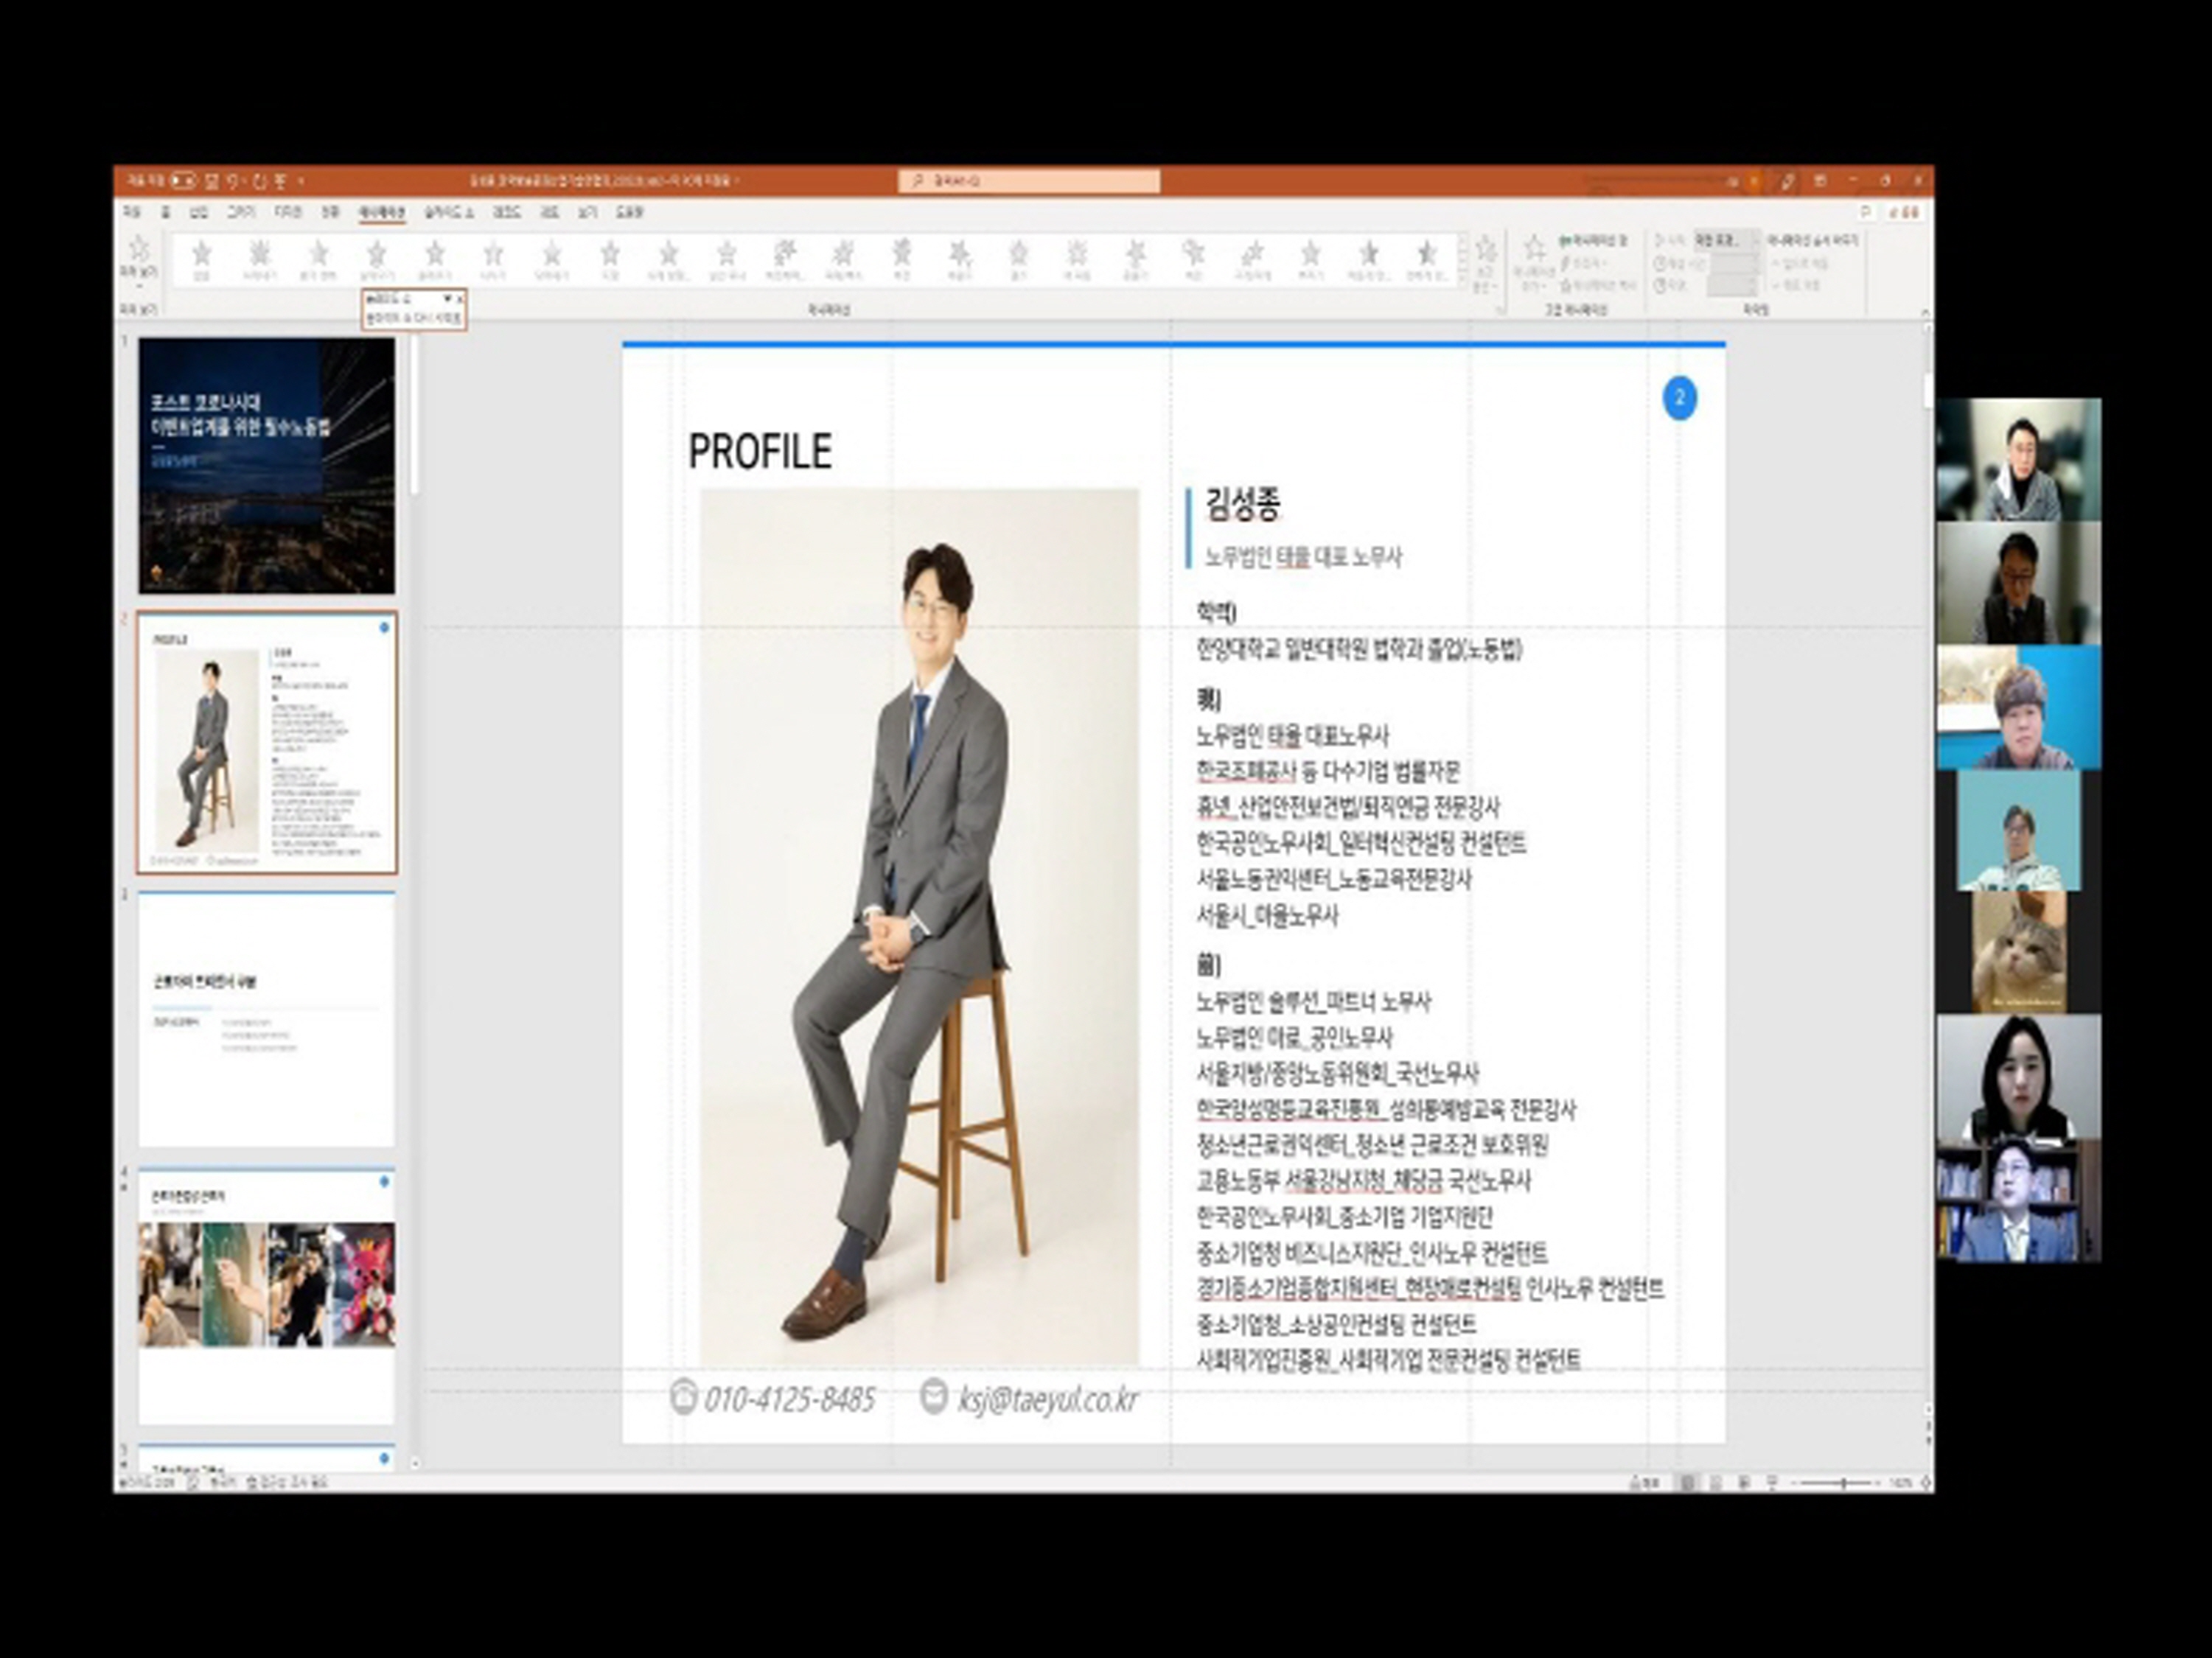Click the Effect Options icon beside gallery

click(1486, 250)
